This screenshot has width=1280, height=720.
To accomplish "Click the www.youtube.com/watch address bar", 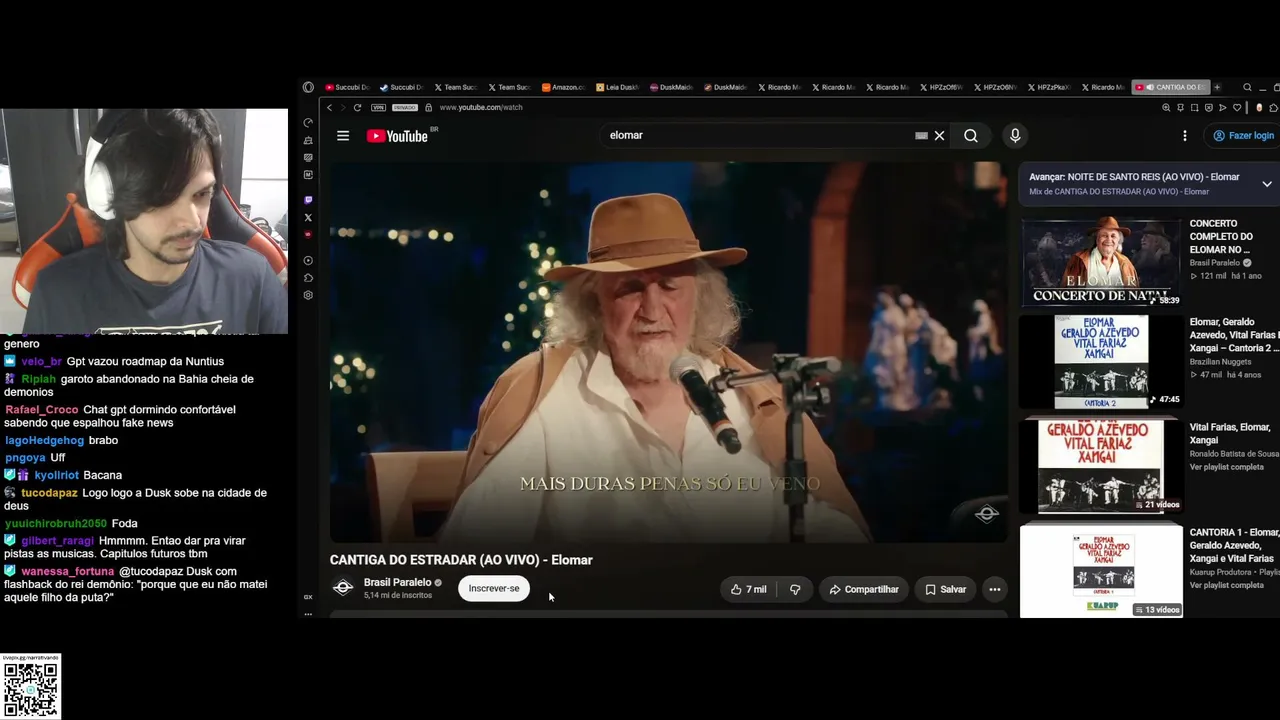I will 480,108.
